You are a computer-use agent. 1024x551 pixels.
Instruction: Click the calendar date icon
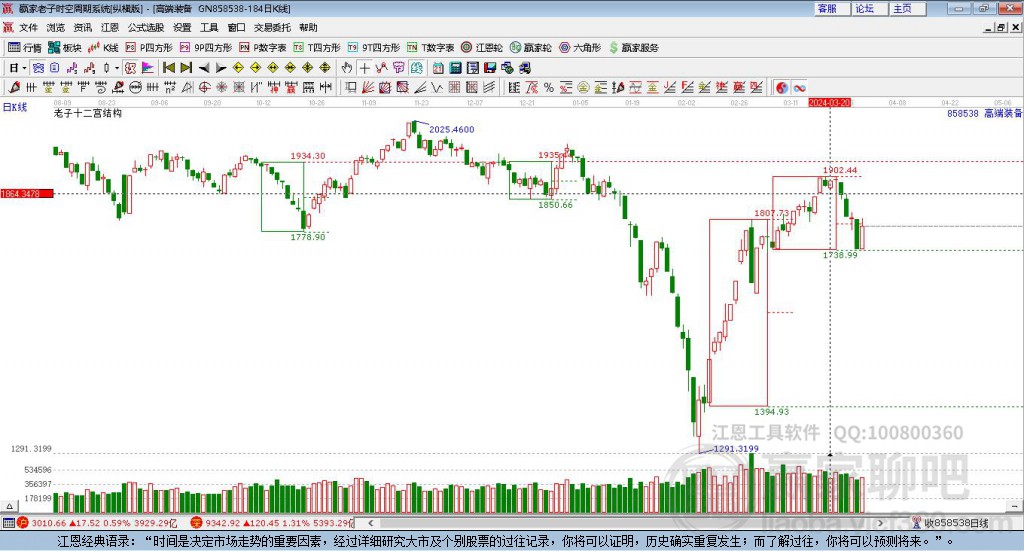438,68
